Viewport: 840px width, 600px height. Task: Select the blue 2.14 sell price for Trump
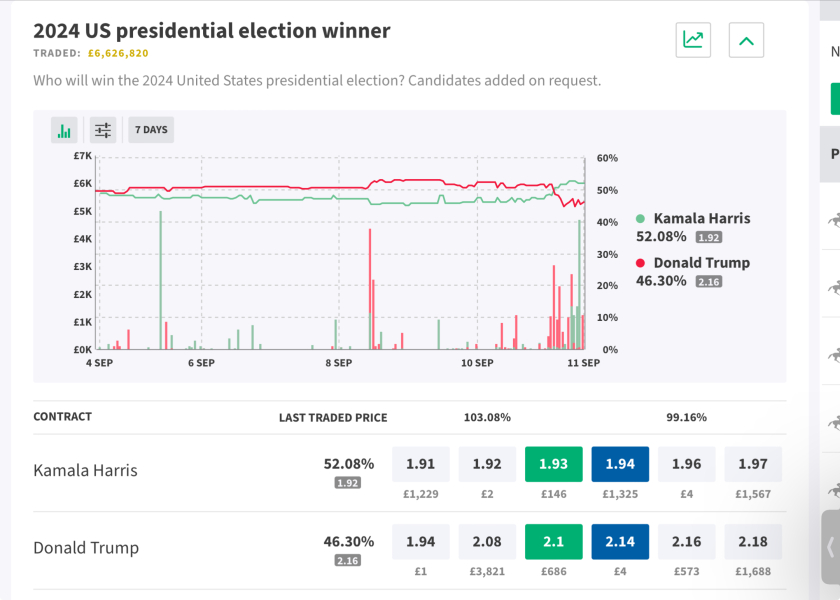620,542
